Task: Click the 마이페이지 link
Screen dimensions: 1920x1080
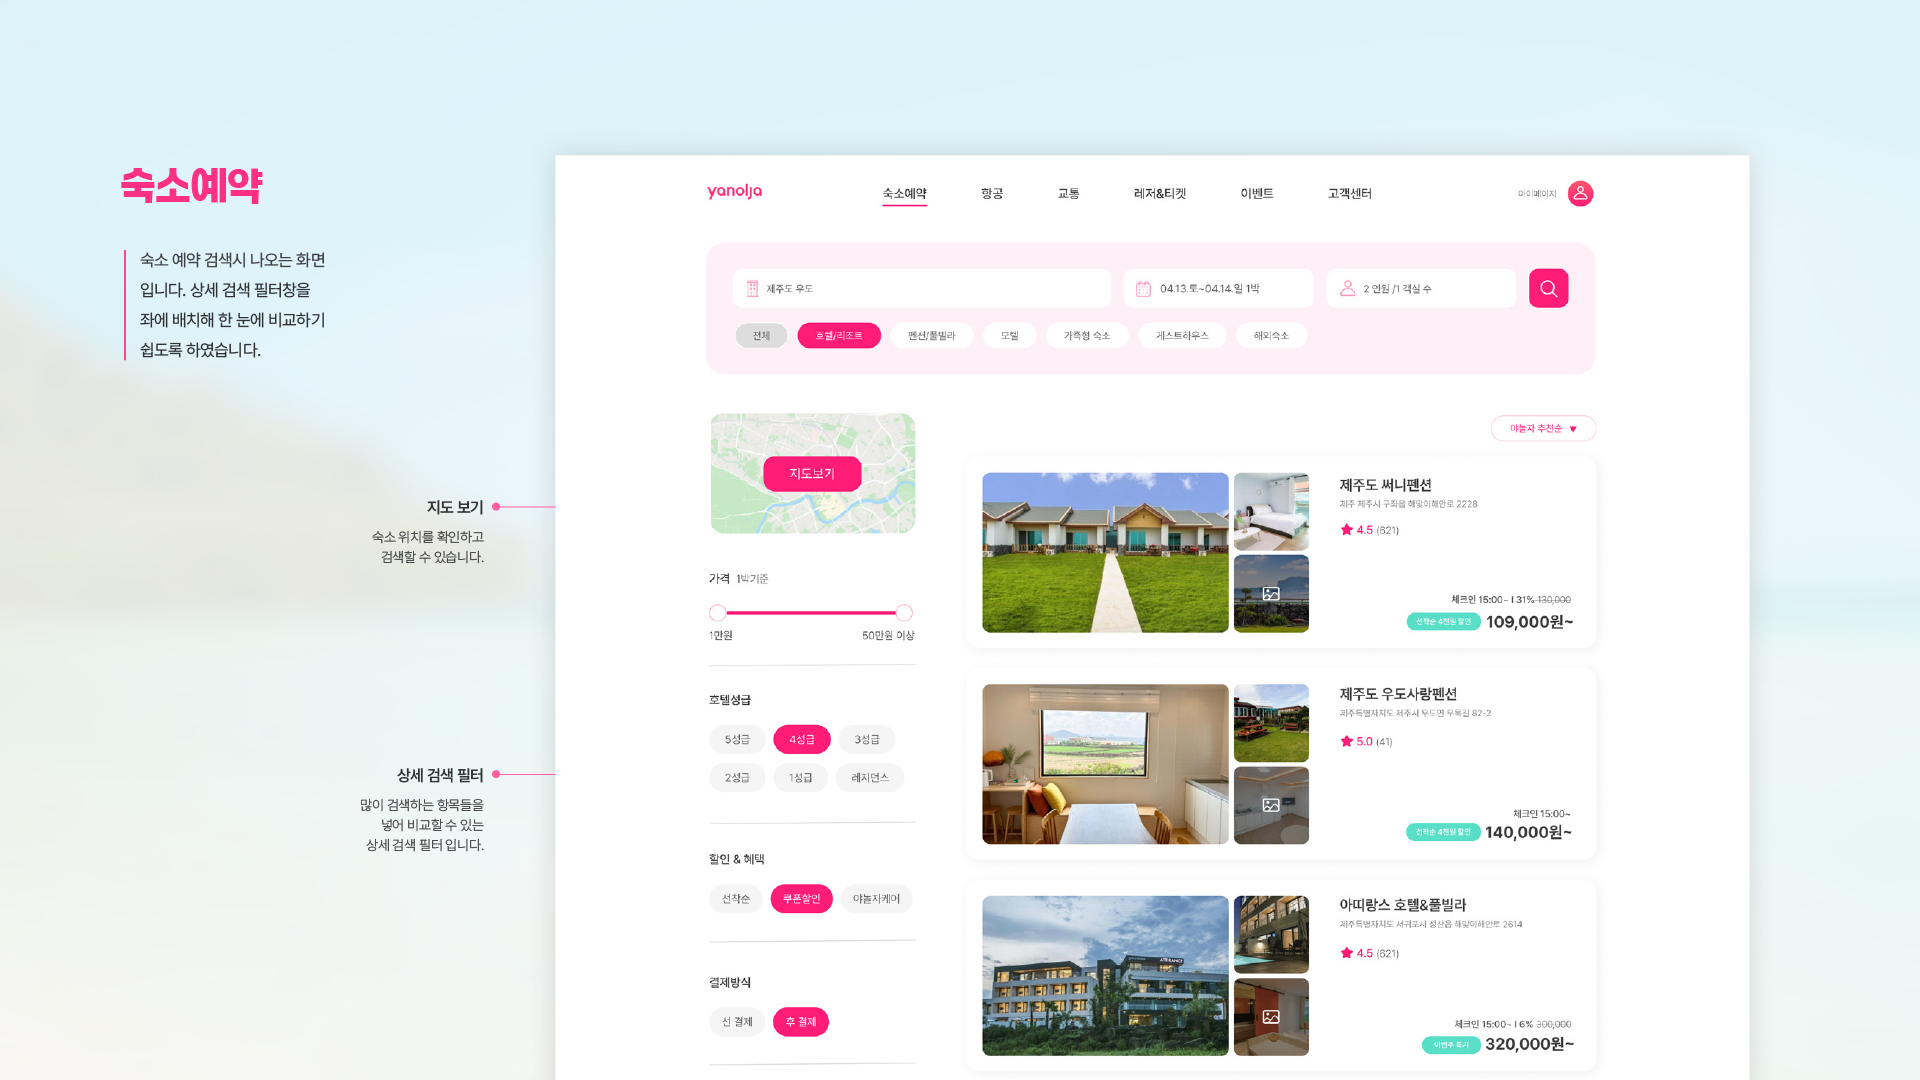Action: click(x=1537, y=194)
